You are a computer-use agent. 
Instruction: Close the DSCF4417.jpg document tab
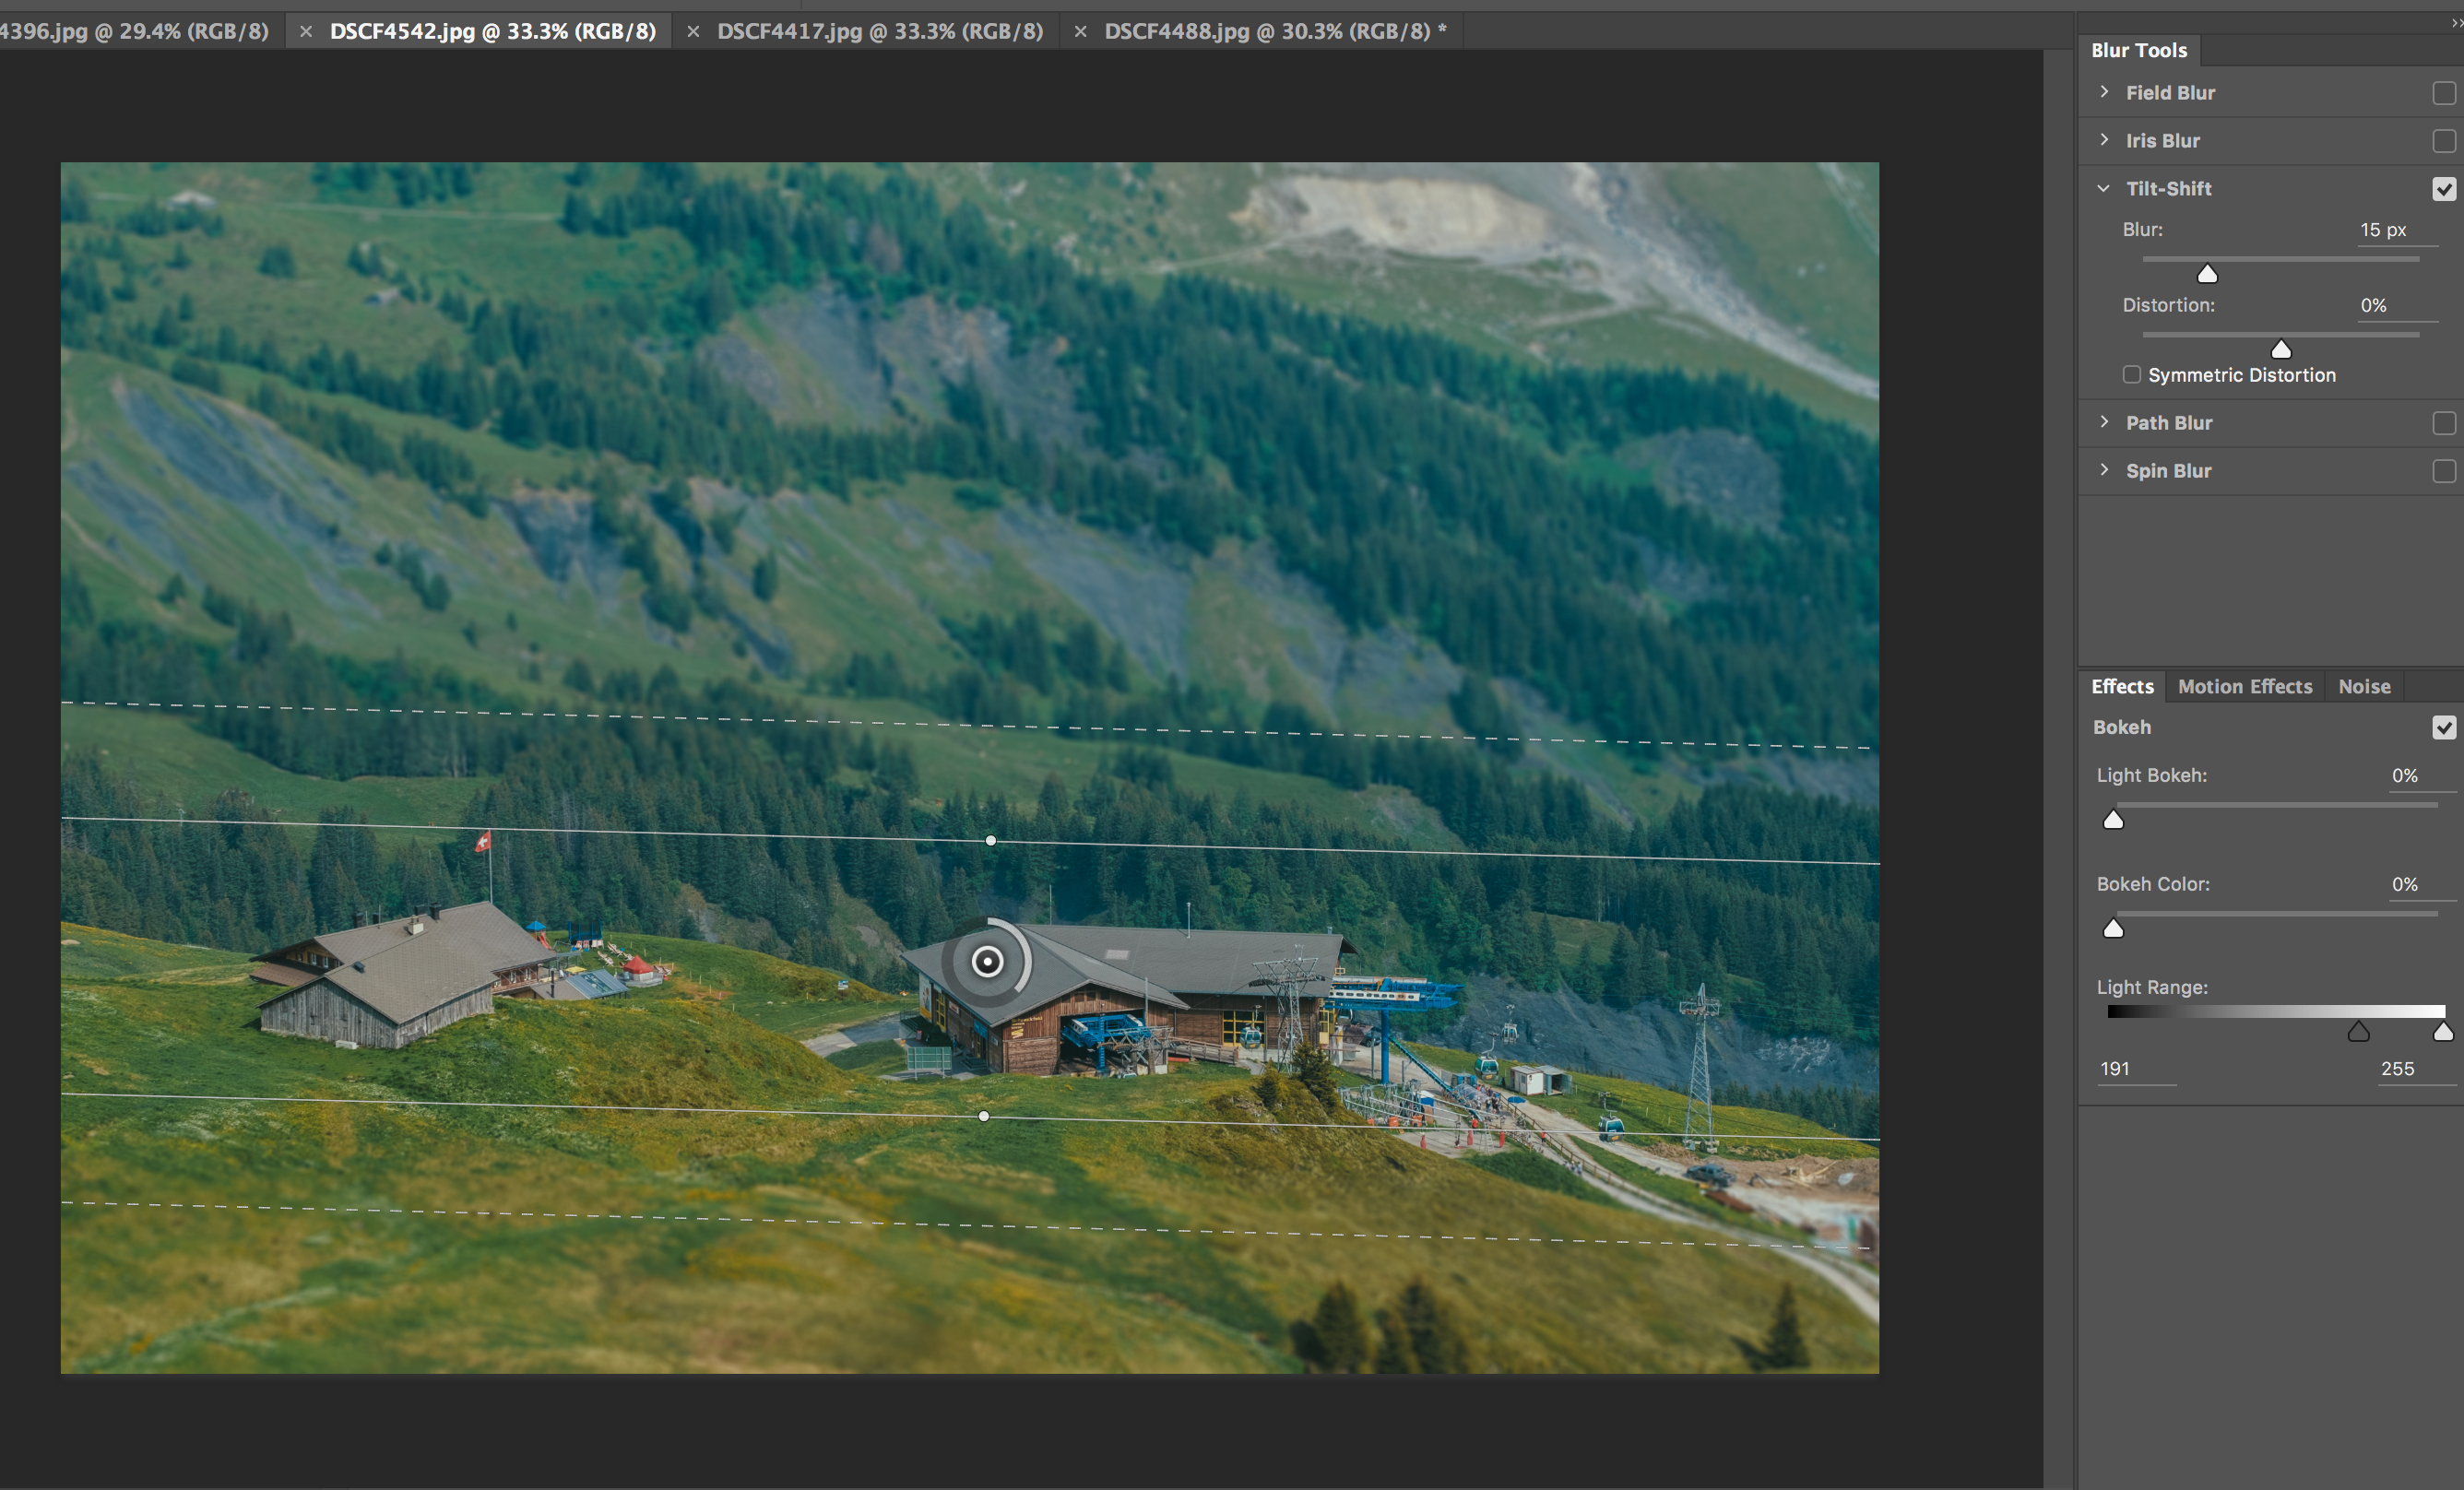click(x=693, y=31)
